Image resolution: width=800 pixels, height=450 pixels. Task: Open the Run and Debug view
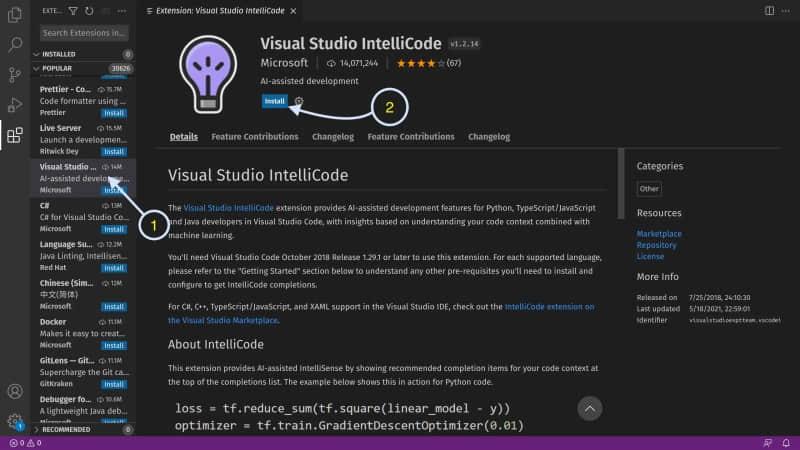tap(15, 105)
